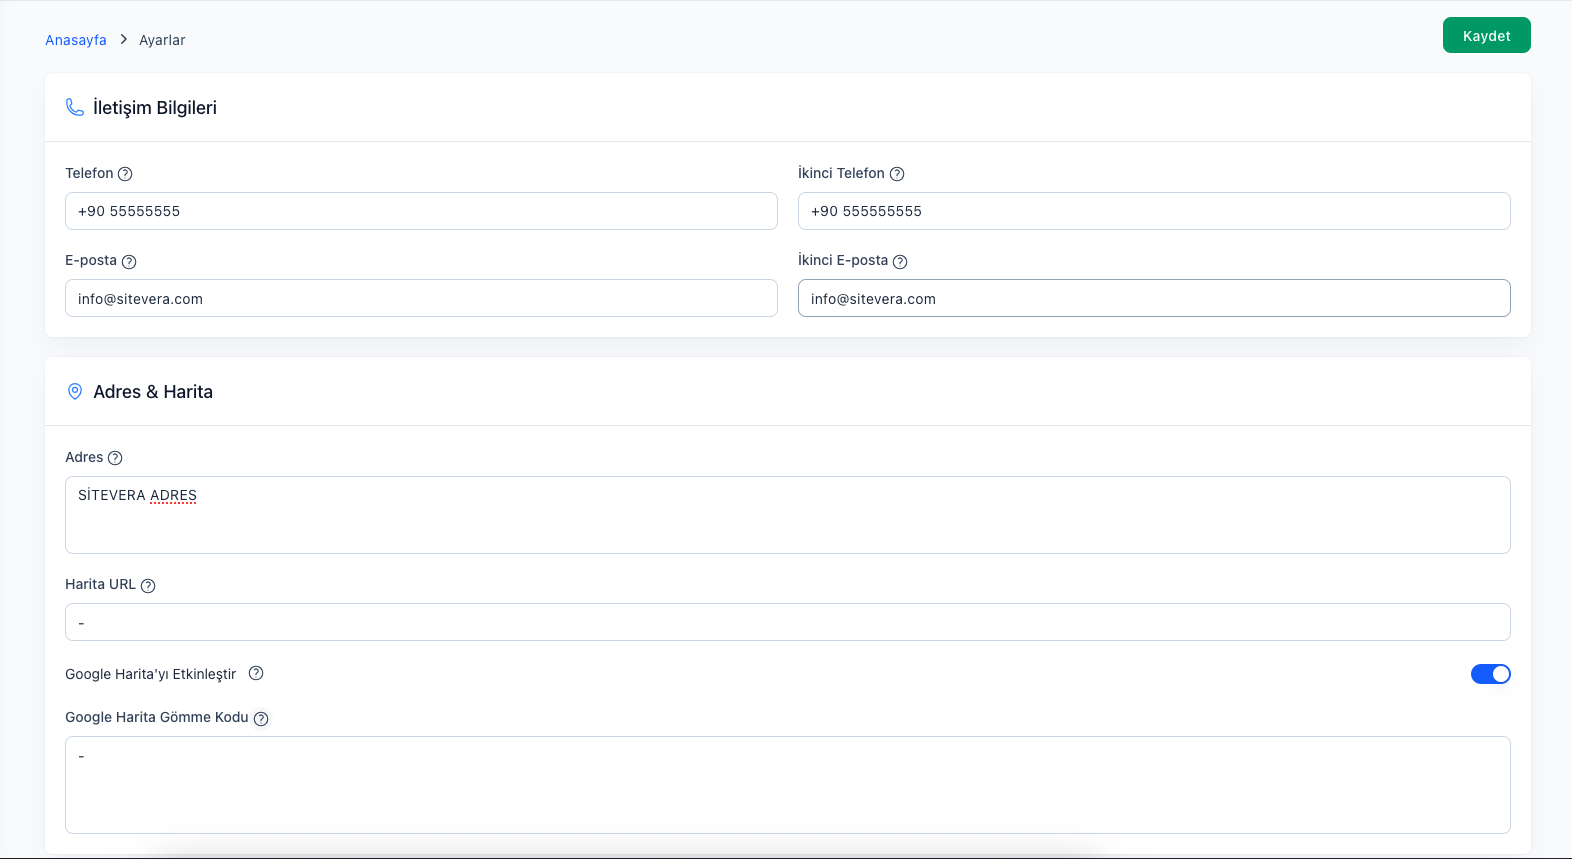The height and width of the screenshot is (859, 1572).
Task: Click the Adres & Harita section heading
Action: (153, 392)
